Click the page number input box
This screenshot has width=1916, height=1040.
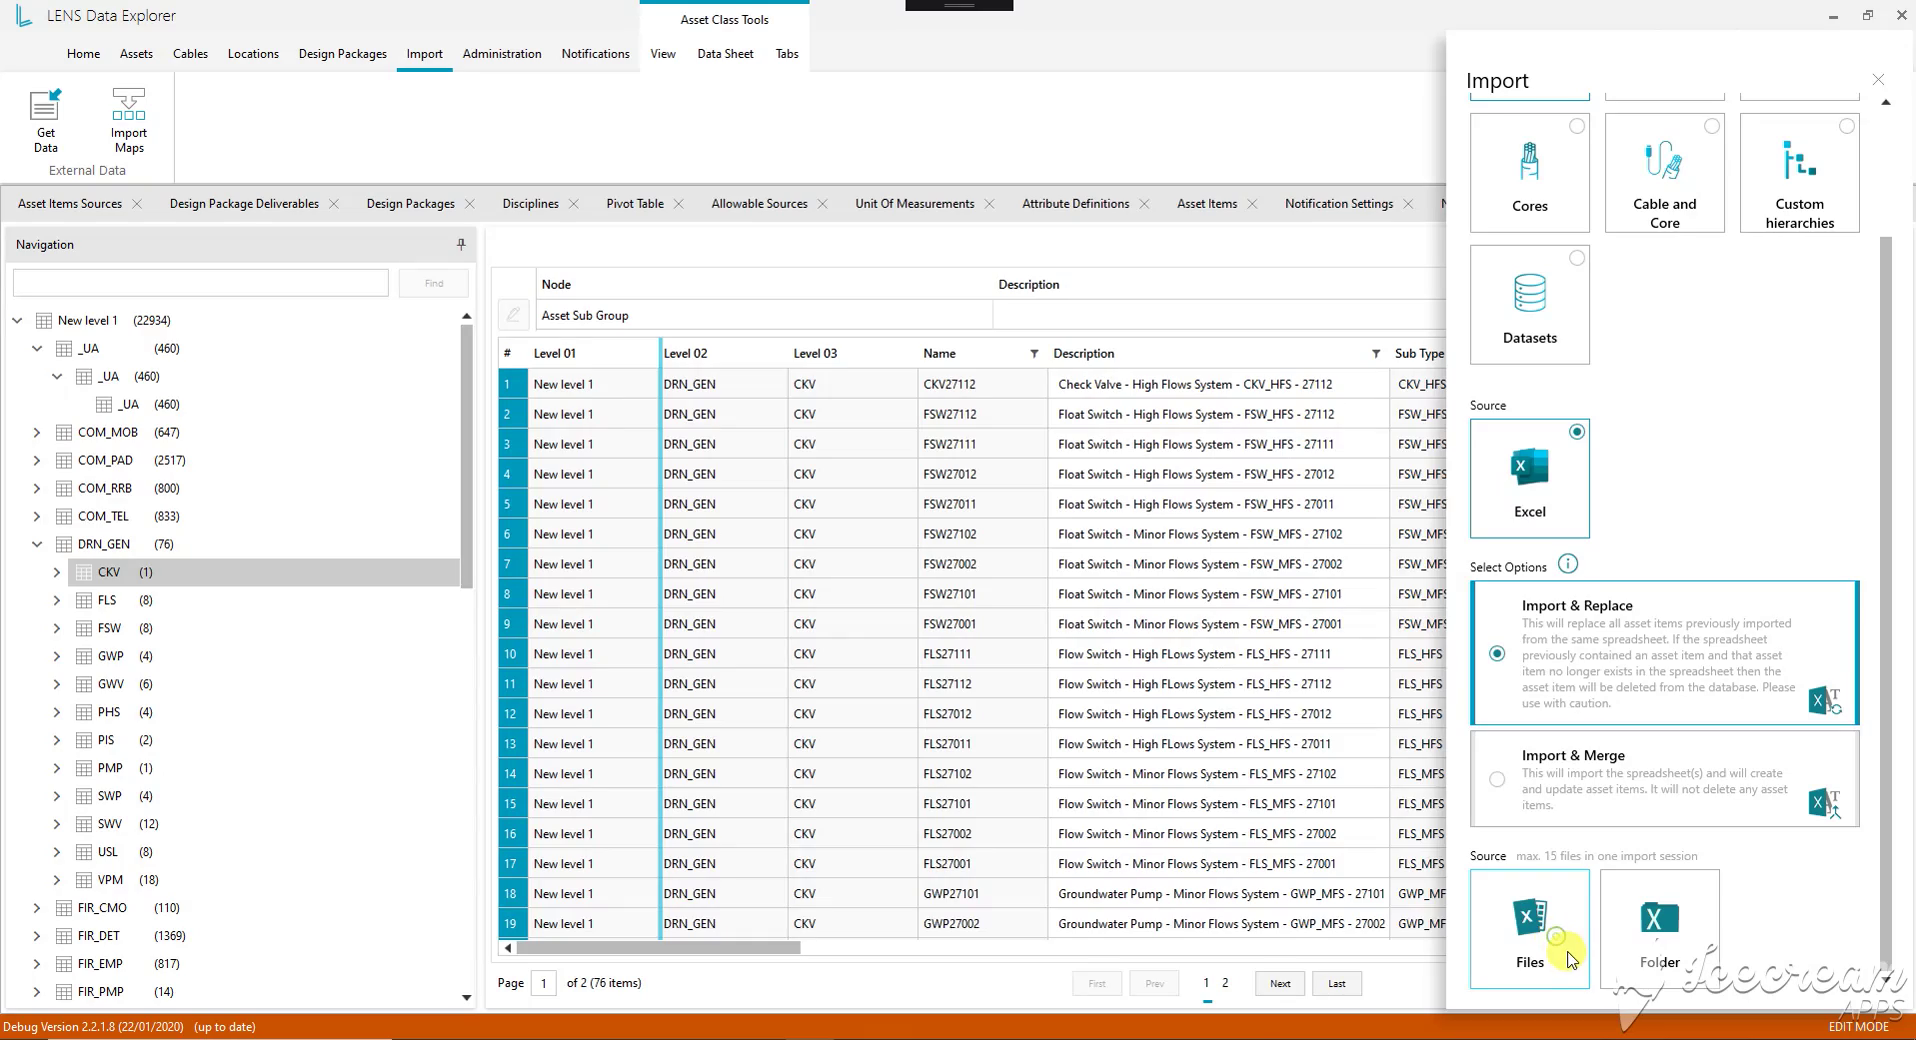pyautogui.click(x=544, y=983)
